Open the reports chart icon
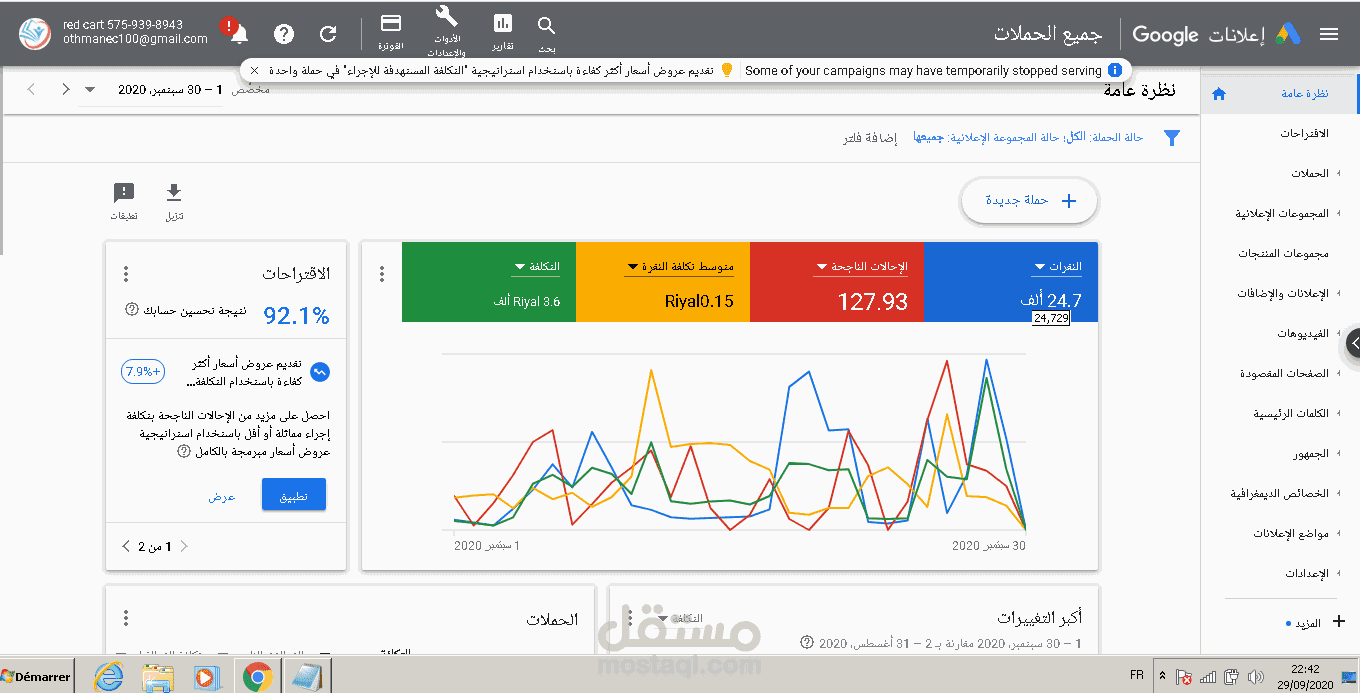 (x=503, y=24)
